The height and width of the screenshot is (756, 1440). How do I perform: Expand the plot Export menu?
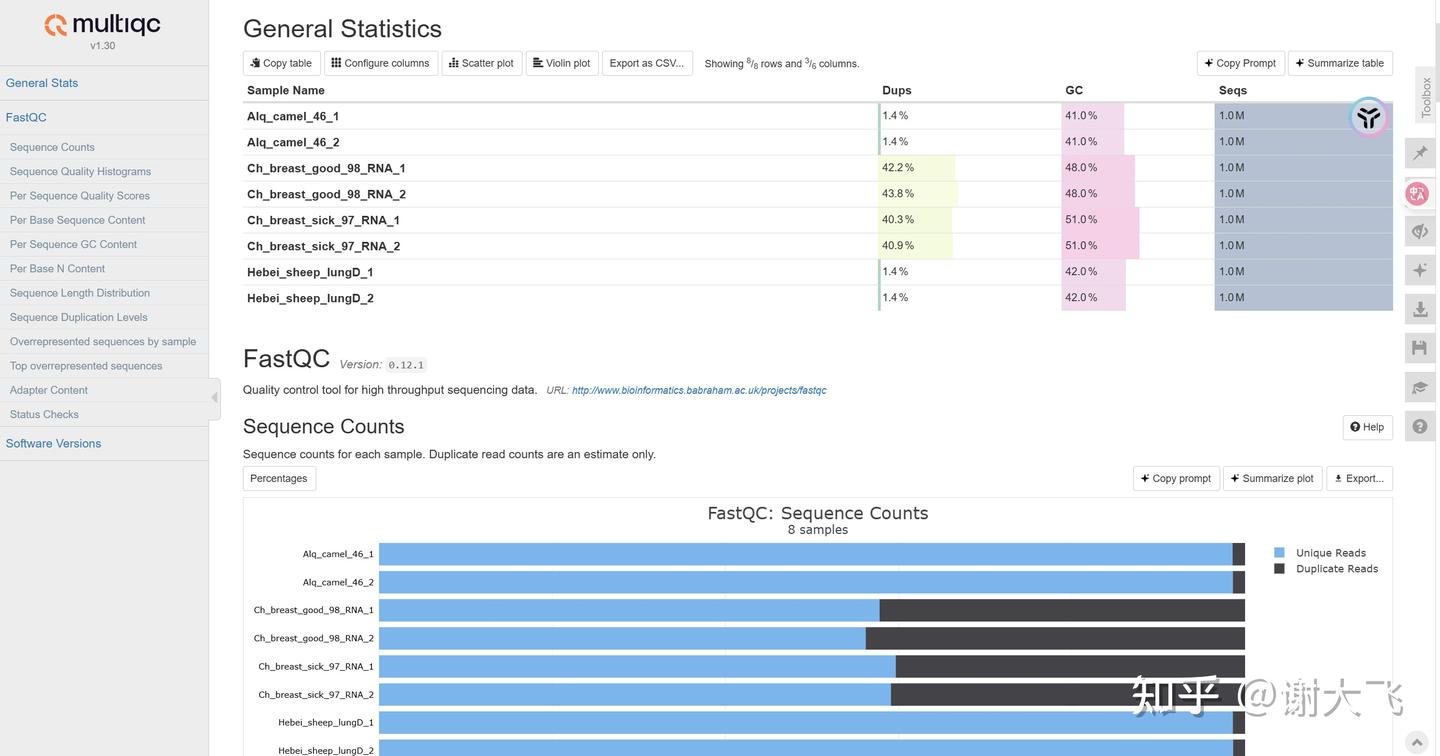pyautogui.click(x=1359, y=479)
